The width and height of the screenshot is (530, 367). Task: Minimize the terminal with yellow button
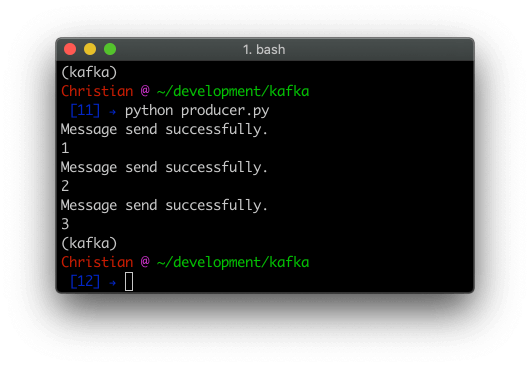click(90, 49)
